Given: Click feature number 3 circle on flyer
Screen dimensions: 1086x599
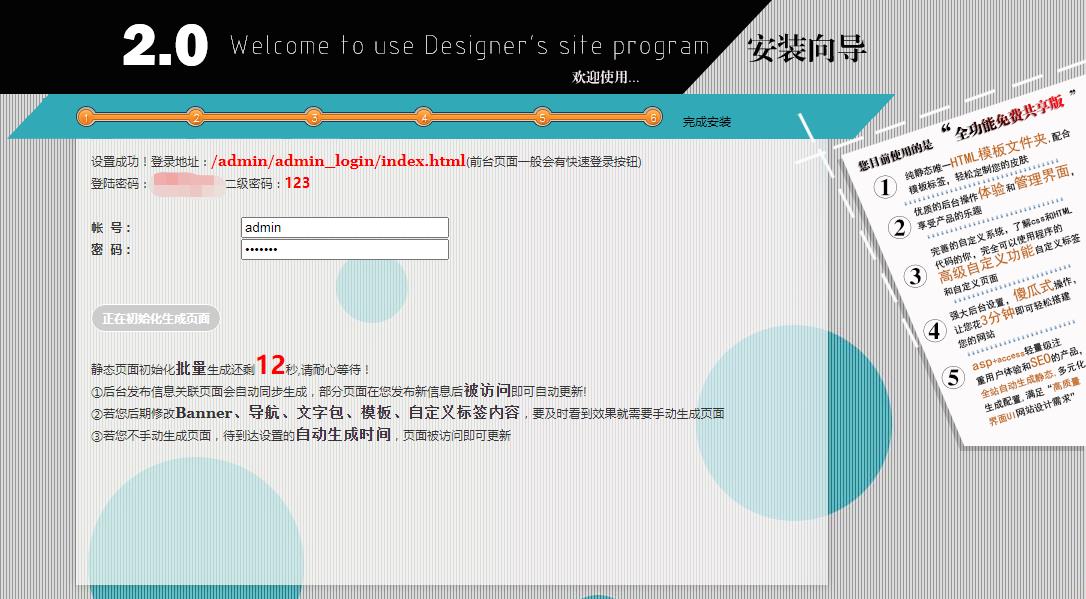Looking at the screenshot, I should tap(916, 276).
